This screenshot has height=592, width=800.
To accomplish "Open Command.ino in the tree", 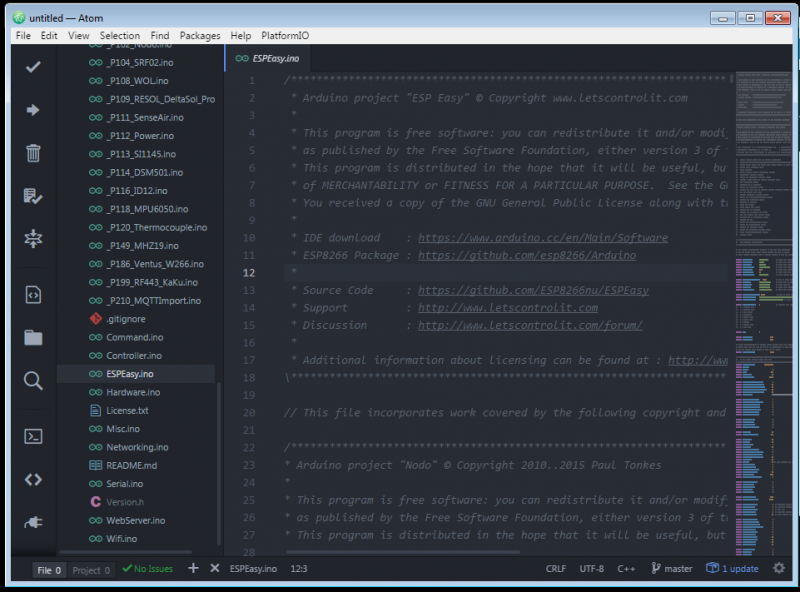I will point(135,337).
